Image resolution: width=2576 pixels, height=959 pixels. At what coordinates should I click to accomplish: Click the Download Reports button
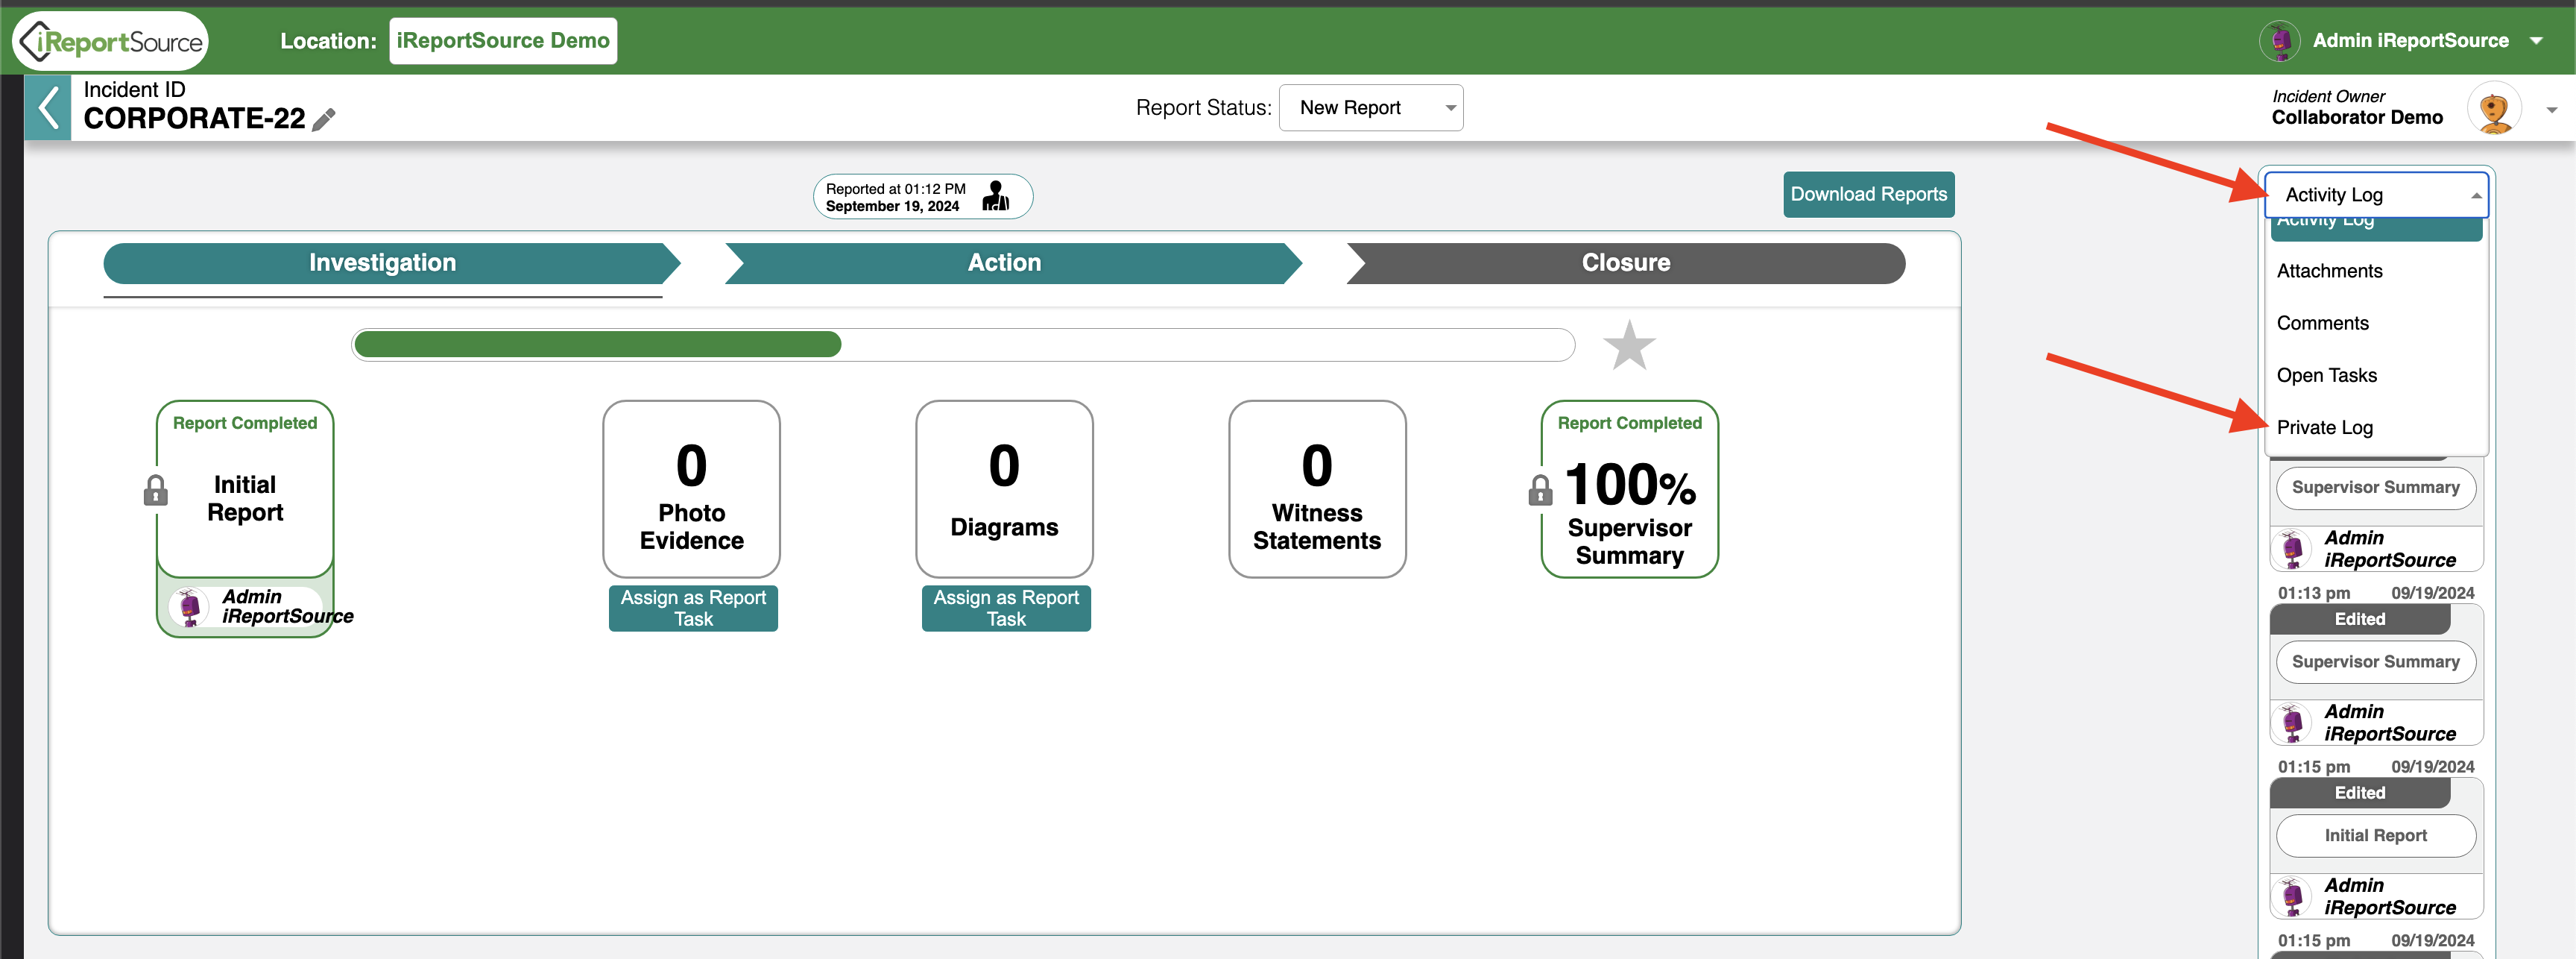pyautogui.click(x=1868, y=195)
